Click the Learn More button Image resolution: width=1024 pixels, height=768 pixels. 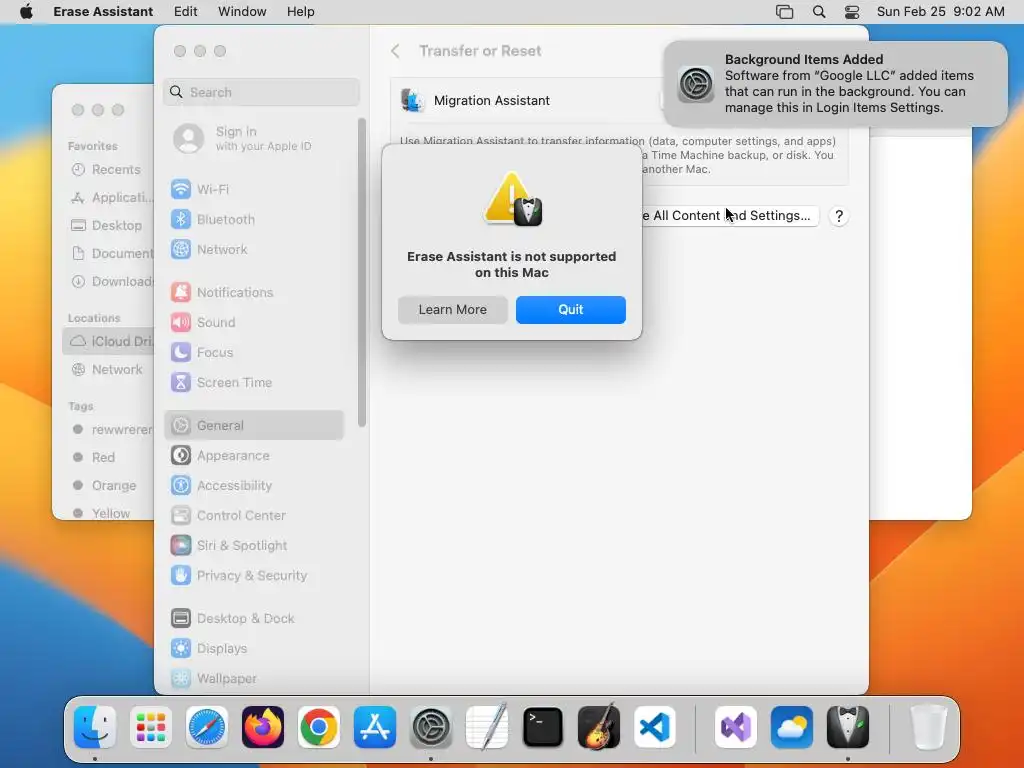point(453,310)
